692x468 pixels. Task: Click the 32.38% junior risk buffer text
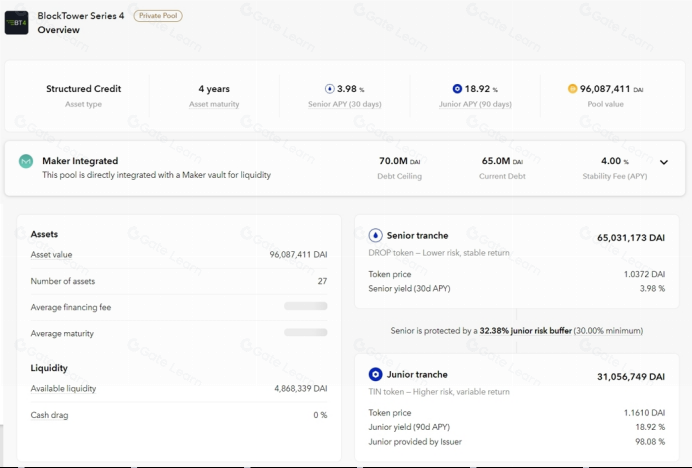pos(526,331)
